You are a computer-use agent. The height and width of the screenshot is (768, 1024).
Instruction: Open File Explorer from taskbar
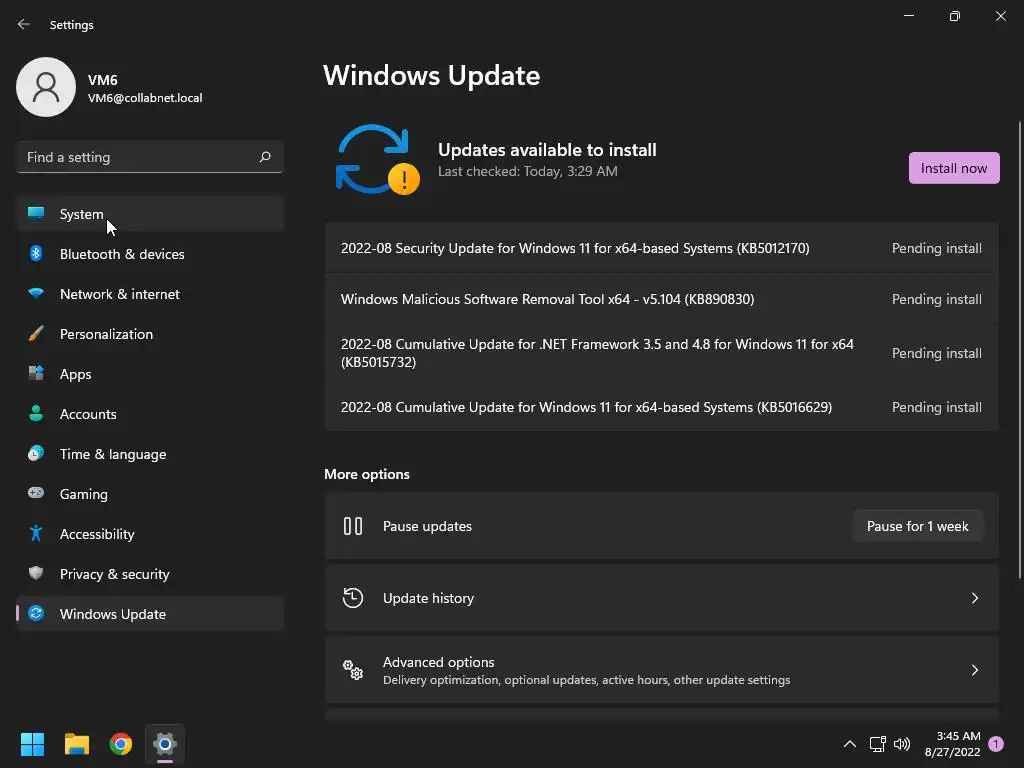click(76, 744)
